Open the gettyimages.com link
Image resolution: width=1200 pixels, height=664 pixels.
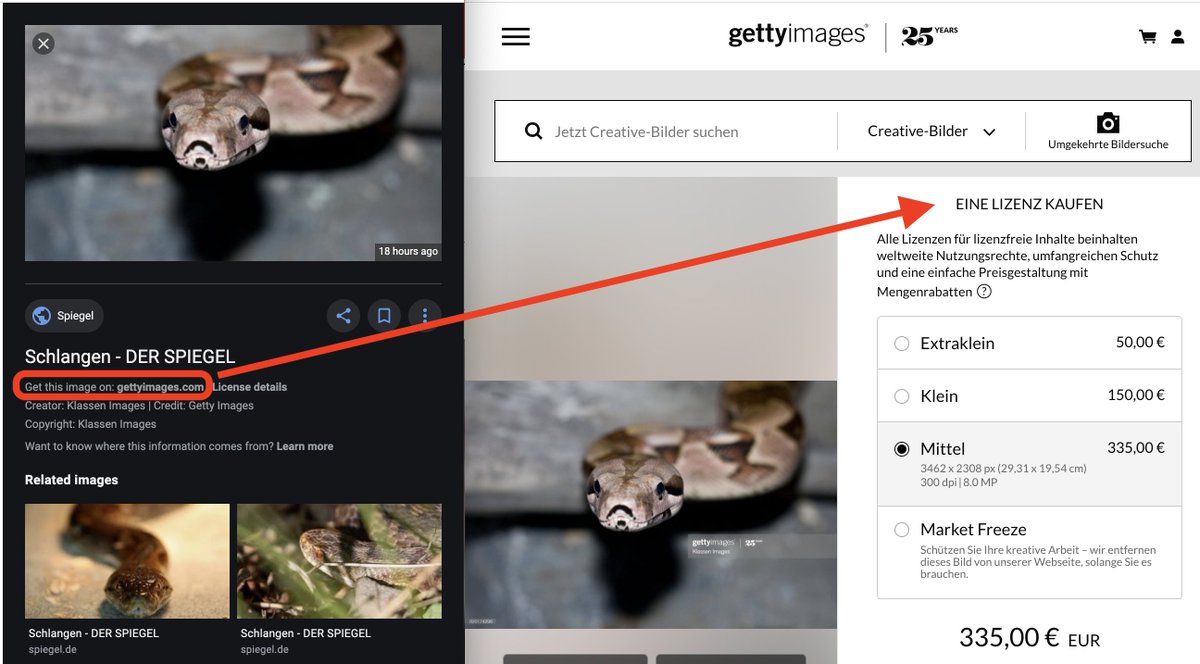point(160,387)
